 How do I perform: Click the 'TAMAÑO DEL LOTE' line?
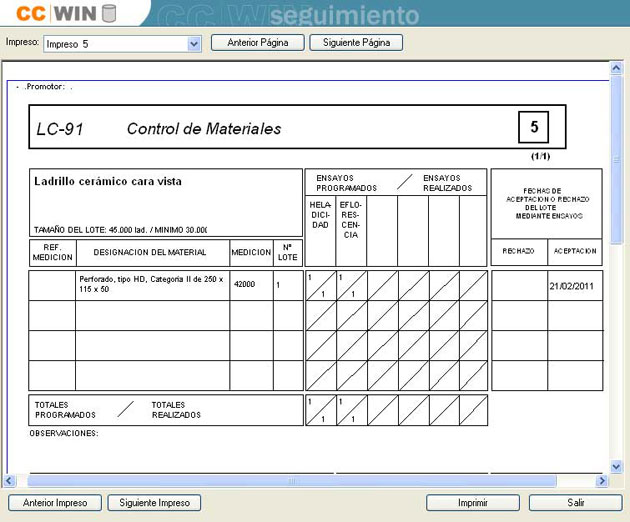[121, 230]
